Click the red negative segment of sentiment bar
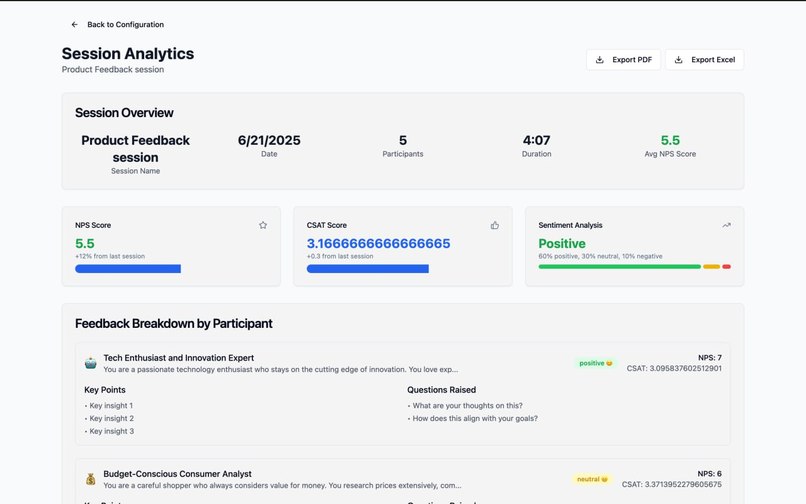Screen dimensions: 806x504 [x=726, y=266]
